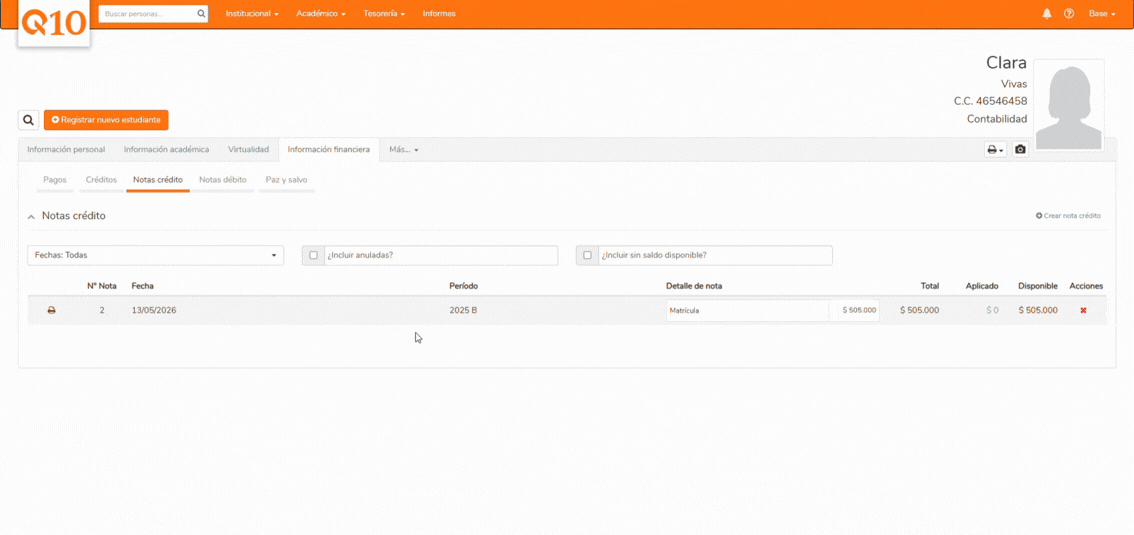The height and width of the screenshot is (535, 1134).
Task: Click Registrar nuevo estudiante button
Action: [x=106, y=120]
